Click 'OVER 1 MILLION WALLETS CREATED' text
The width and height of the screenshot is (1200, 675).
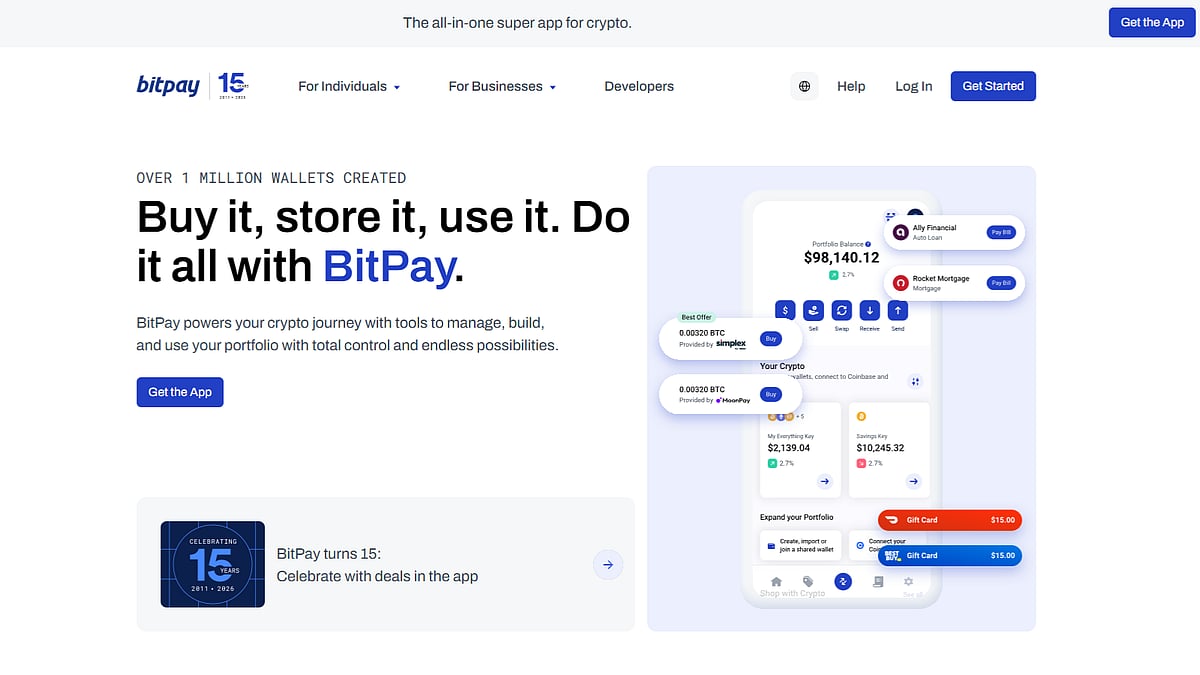[x=271, y=178]
